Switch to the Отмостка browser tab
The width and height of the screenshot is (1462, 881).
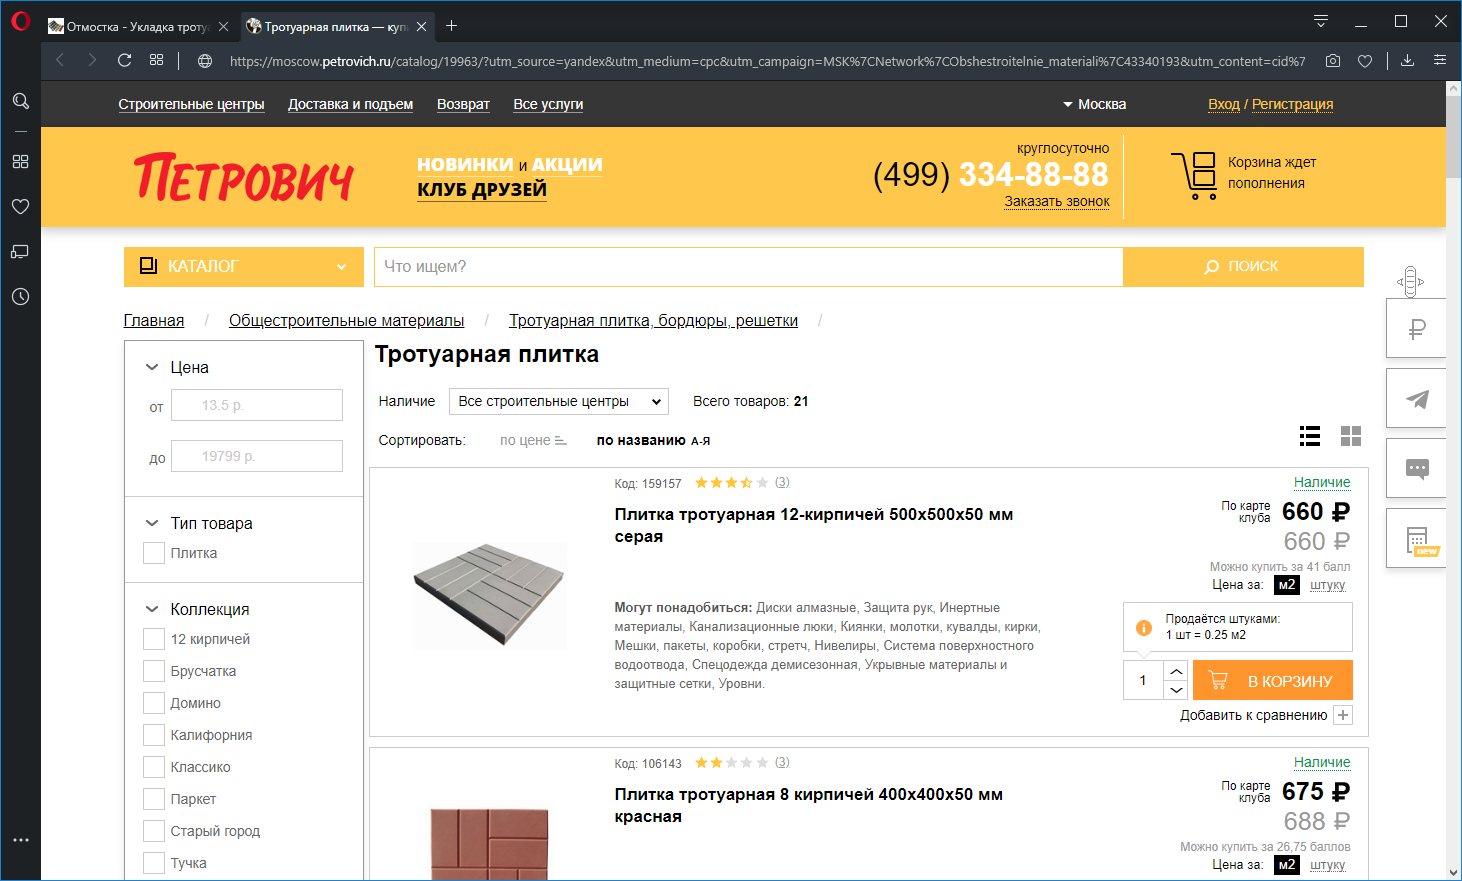[139, 27]
